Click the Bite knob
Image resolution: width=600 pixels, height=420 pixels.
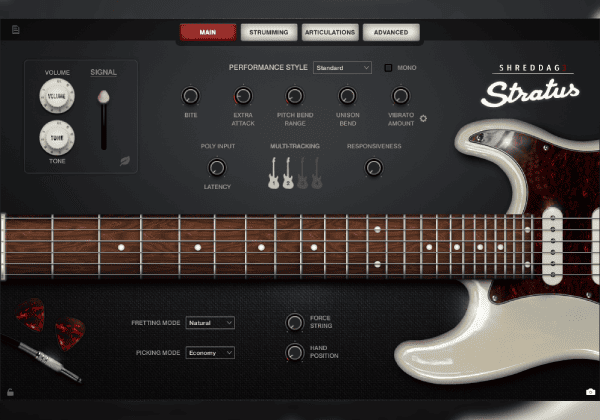(191, 96)
